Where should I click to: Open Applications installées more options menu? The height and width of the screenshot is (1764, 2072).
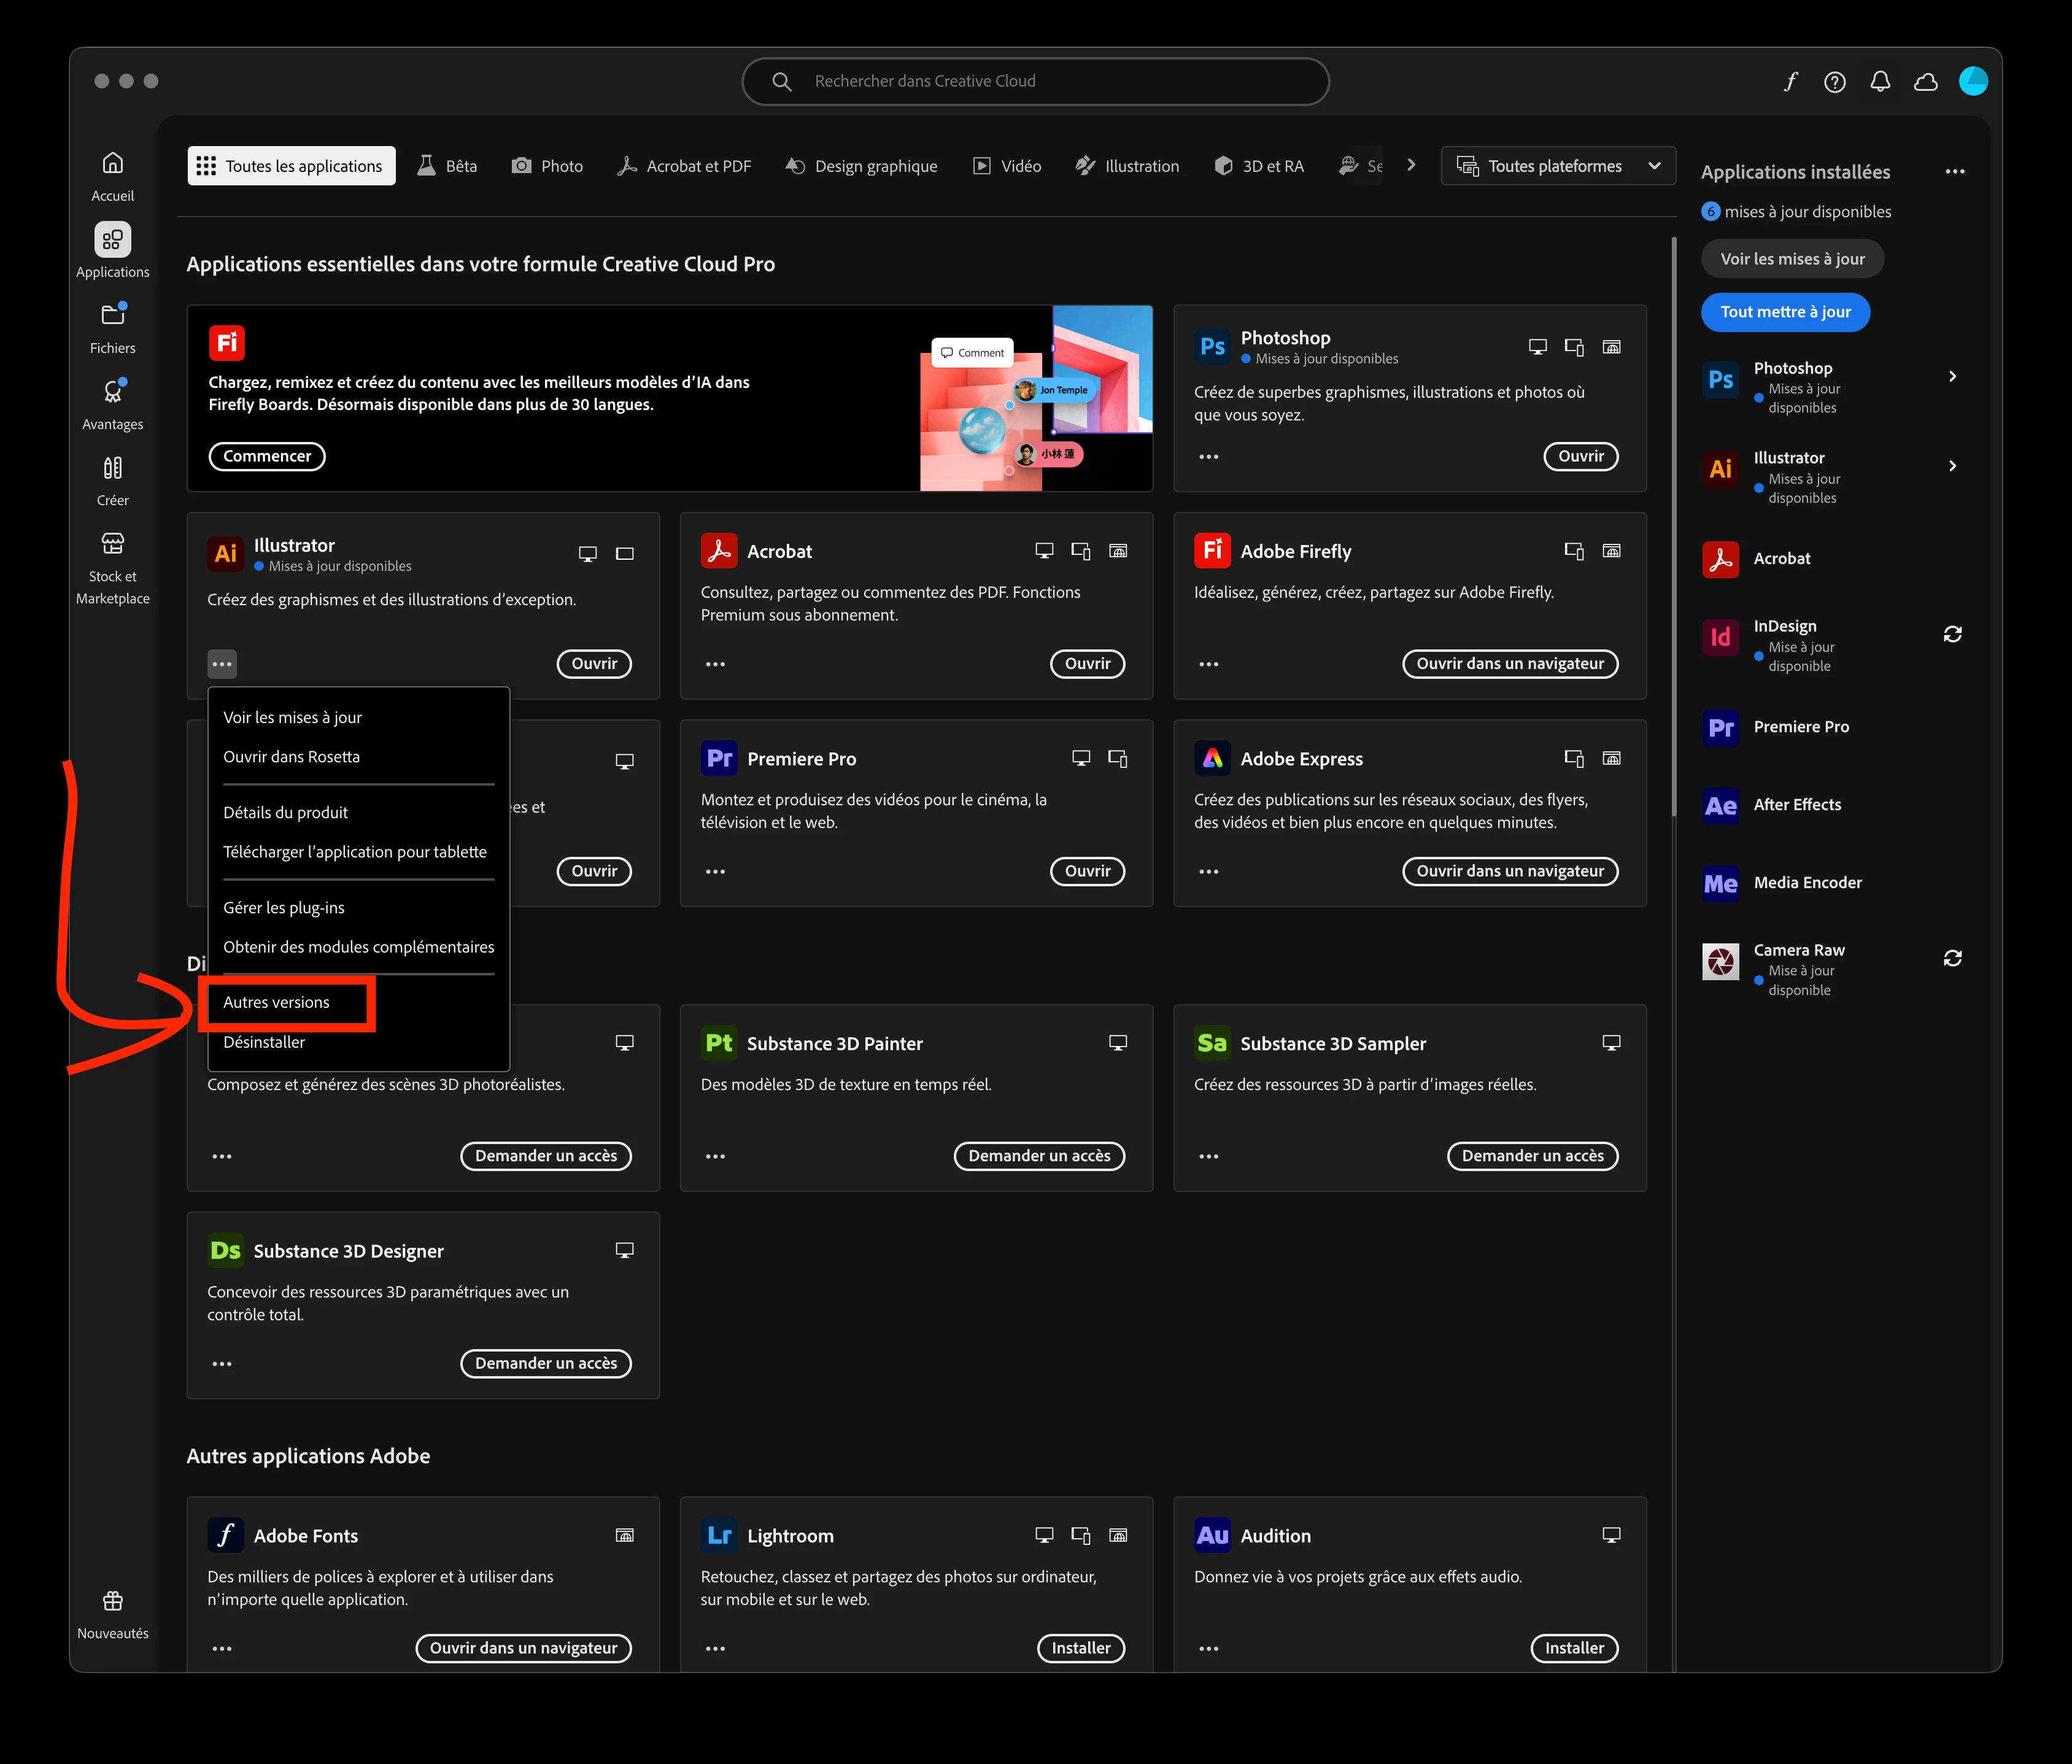pyautogui.click(x=1954, y=172)
